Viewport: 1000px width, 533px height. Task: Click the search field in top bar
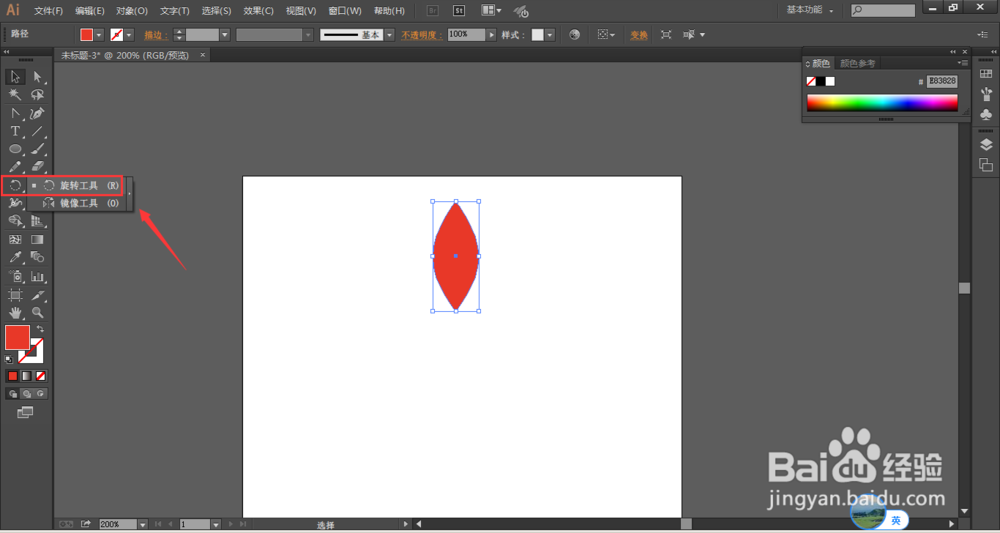click(x=883, y=11)
